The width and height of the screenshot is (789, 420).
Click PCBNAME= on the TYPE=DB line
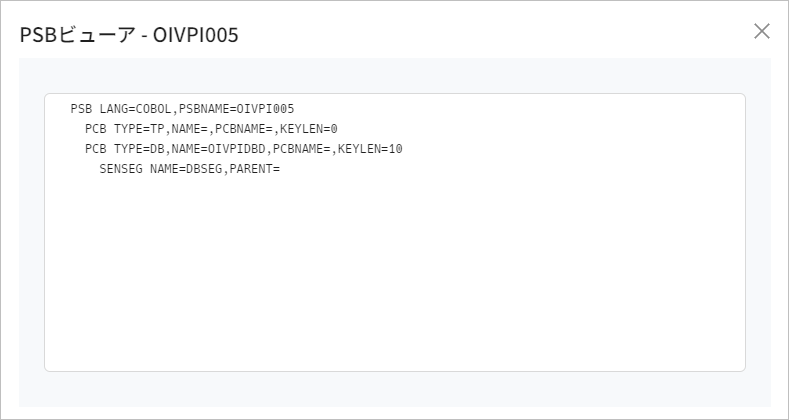301,149
